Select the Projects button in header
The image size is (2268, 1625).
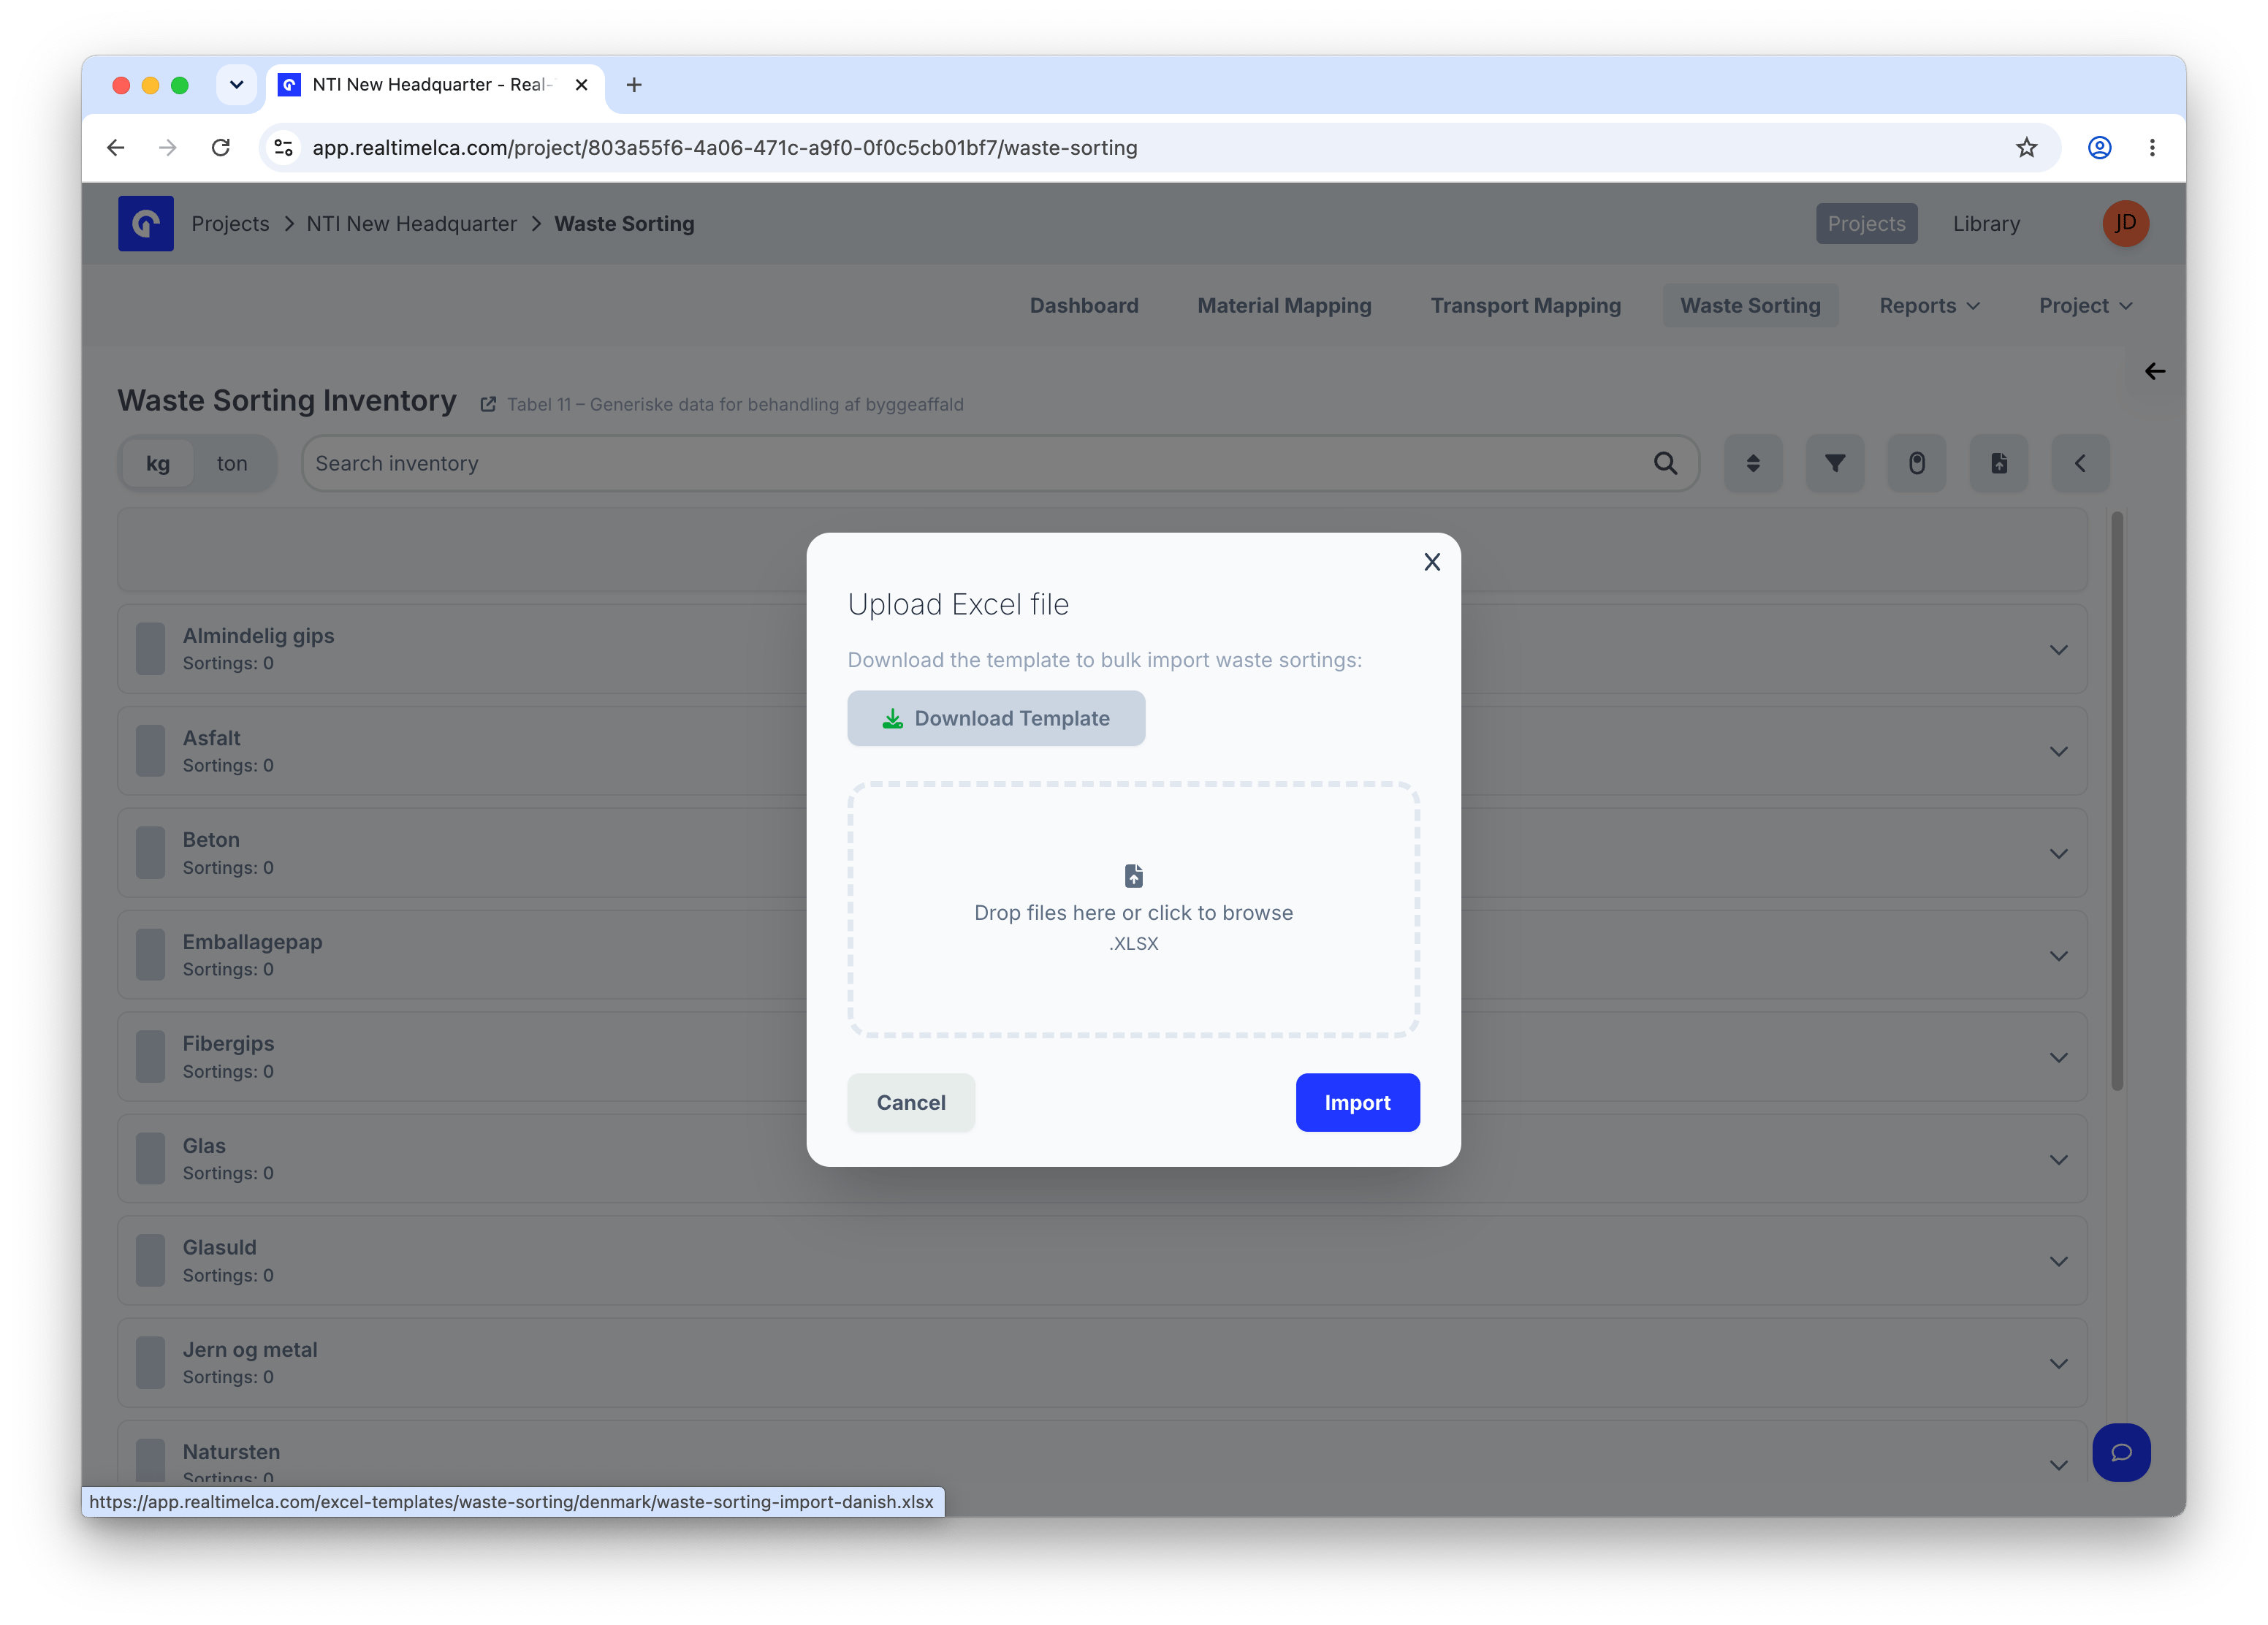(1866, 223)
